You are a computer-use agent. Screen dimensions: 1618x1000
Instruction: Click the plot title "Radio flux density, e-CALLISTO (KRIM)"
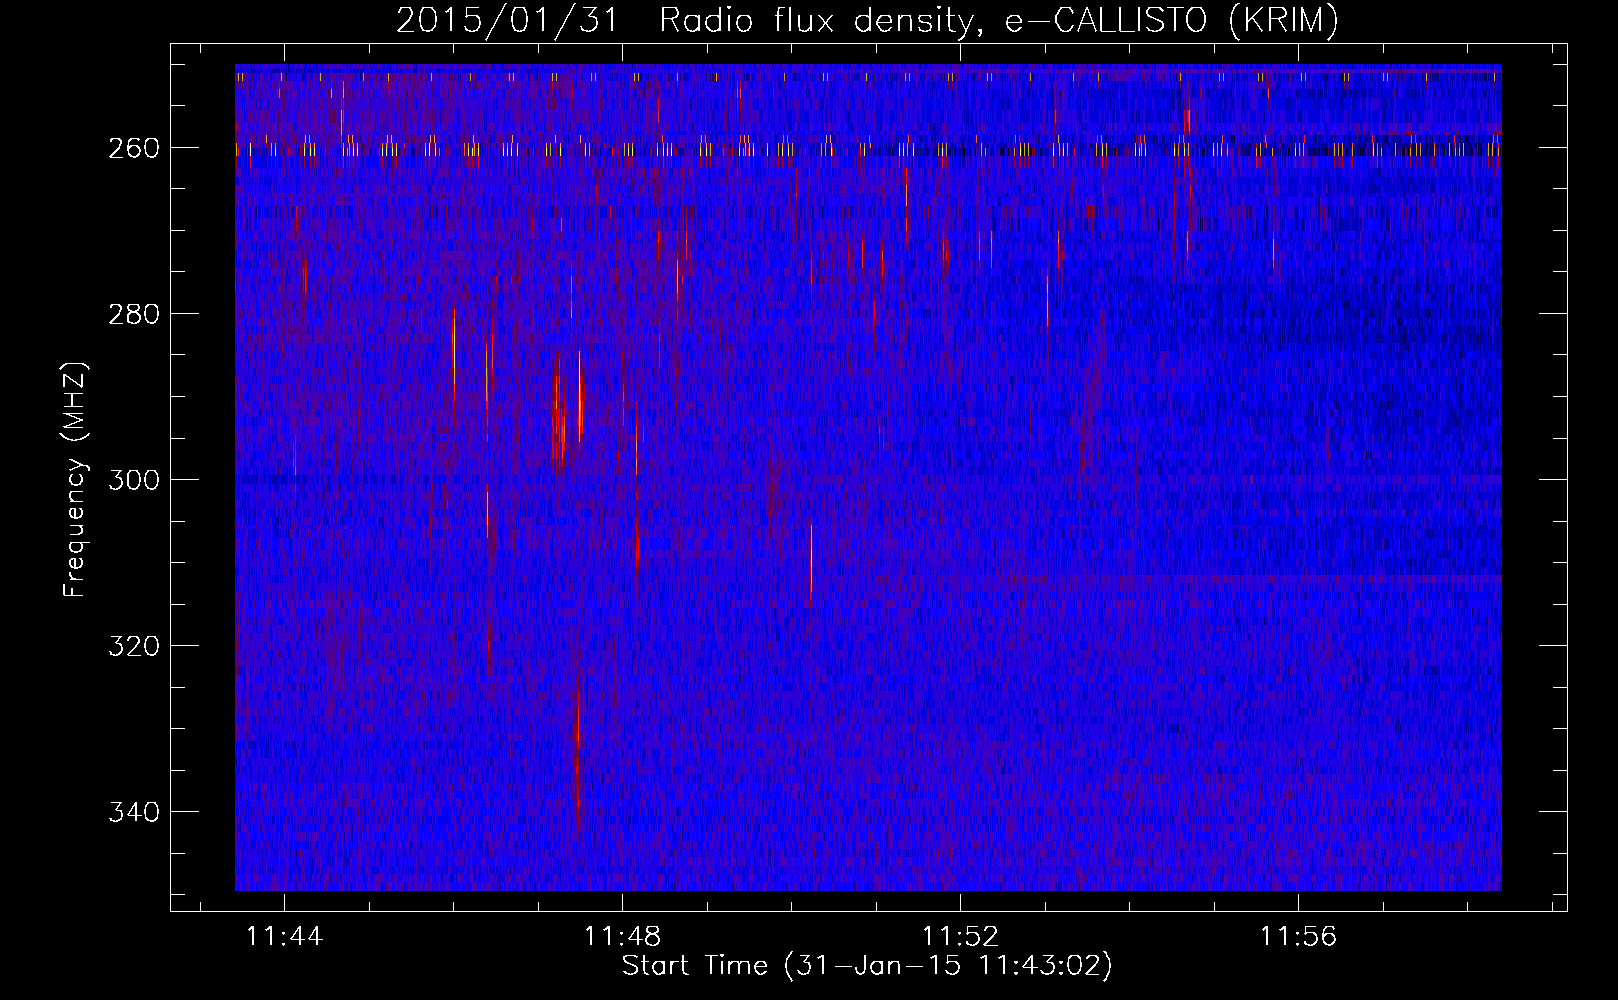point(999,21)
